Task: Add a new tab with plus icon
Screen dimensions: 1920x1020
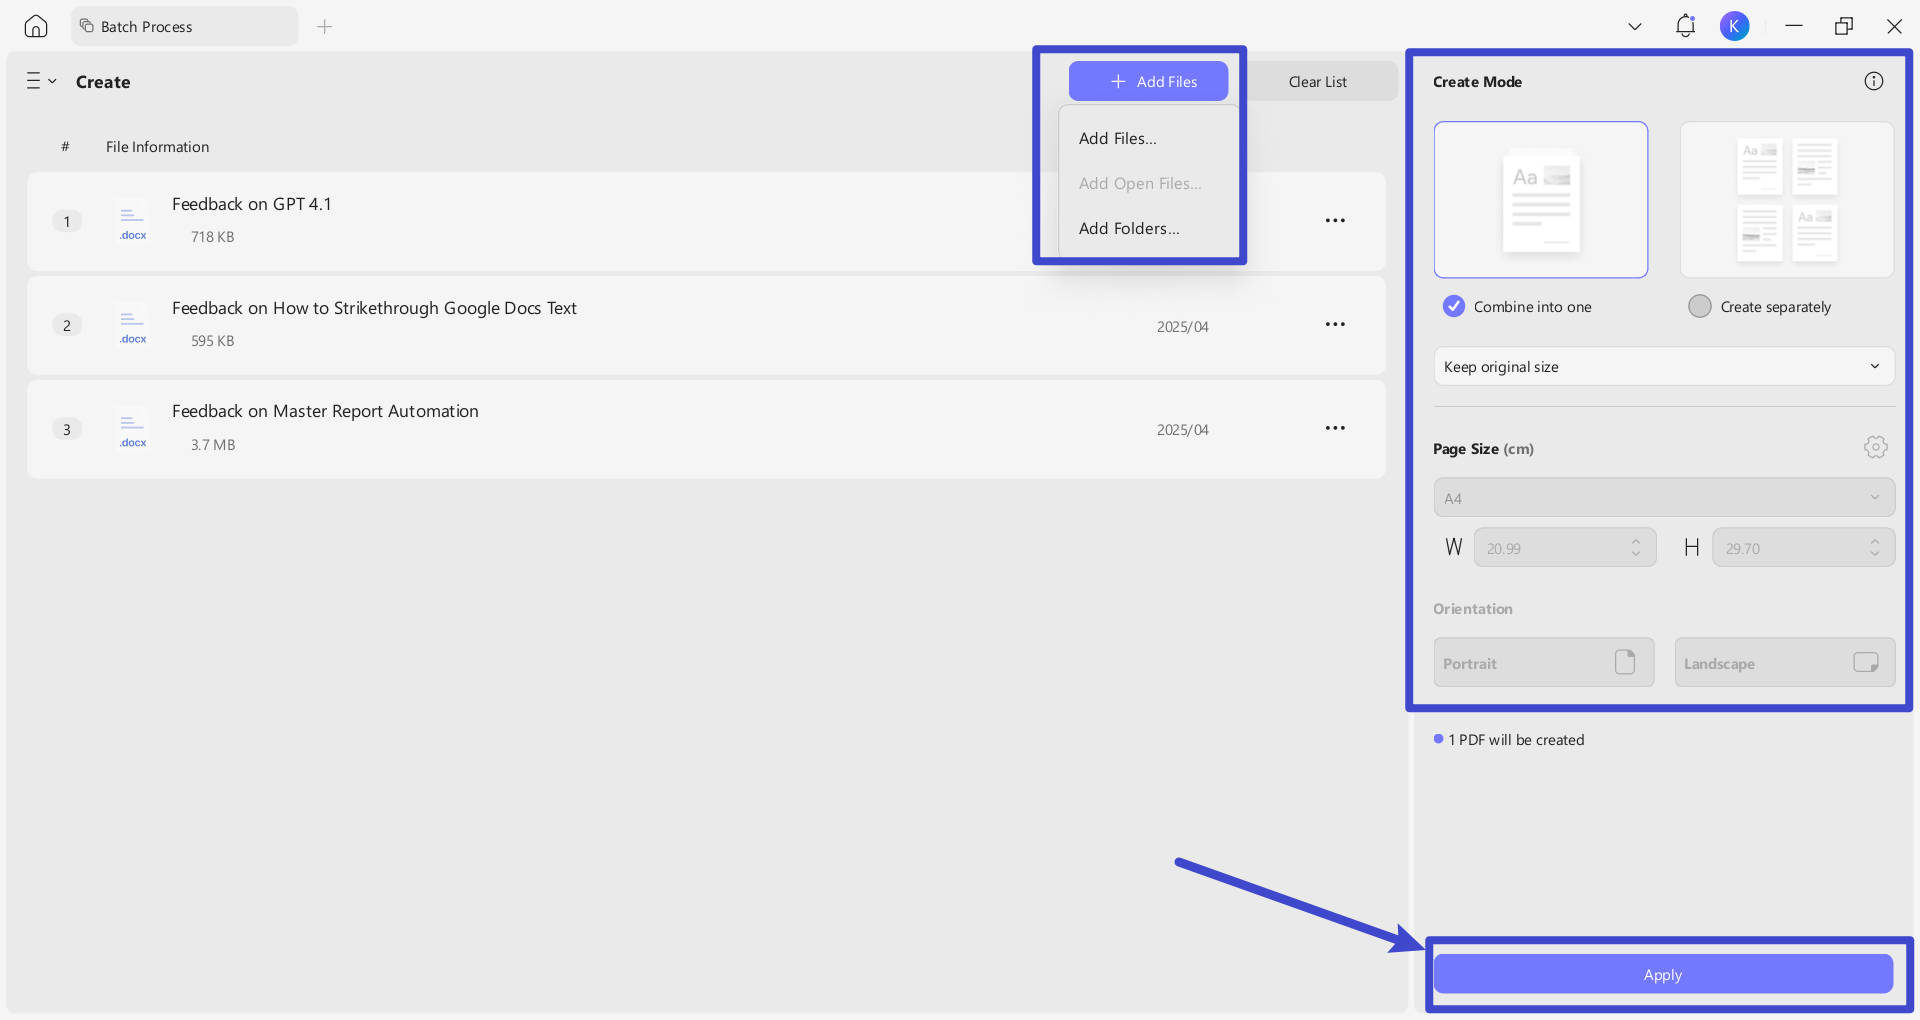Action: (324, 26)
